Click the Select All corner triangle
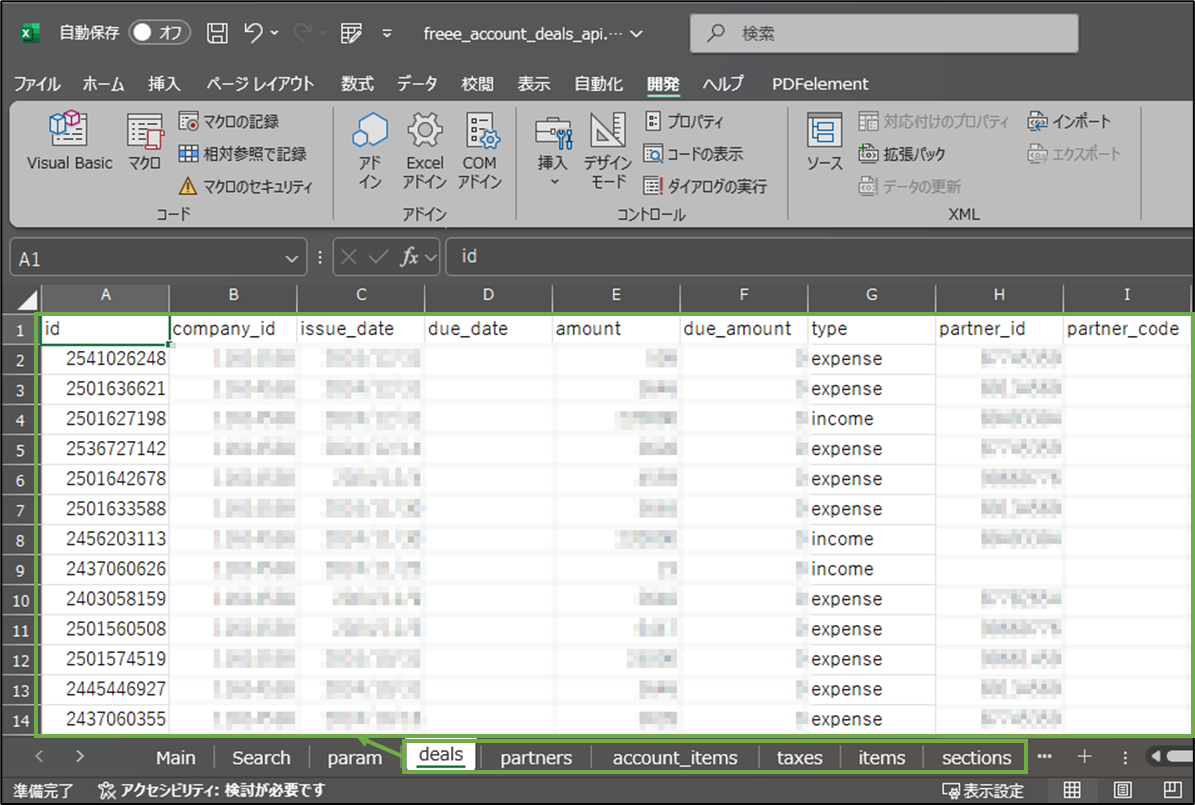Image resolution: width=1195 pixels, height=805 pixels. click(x=26, y=300)
